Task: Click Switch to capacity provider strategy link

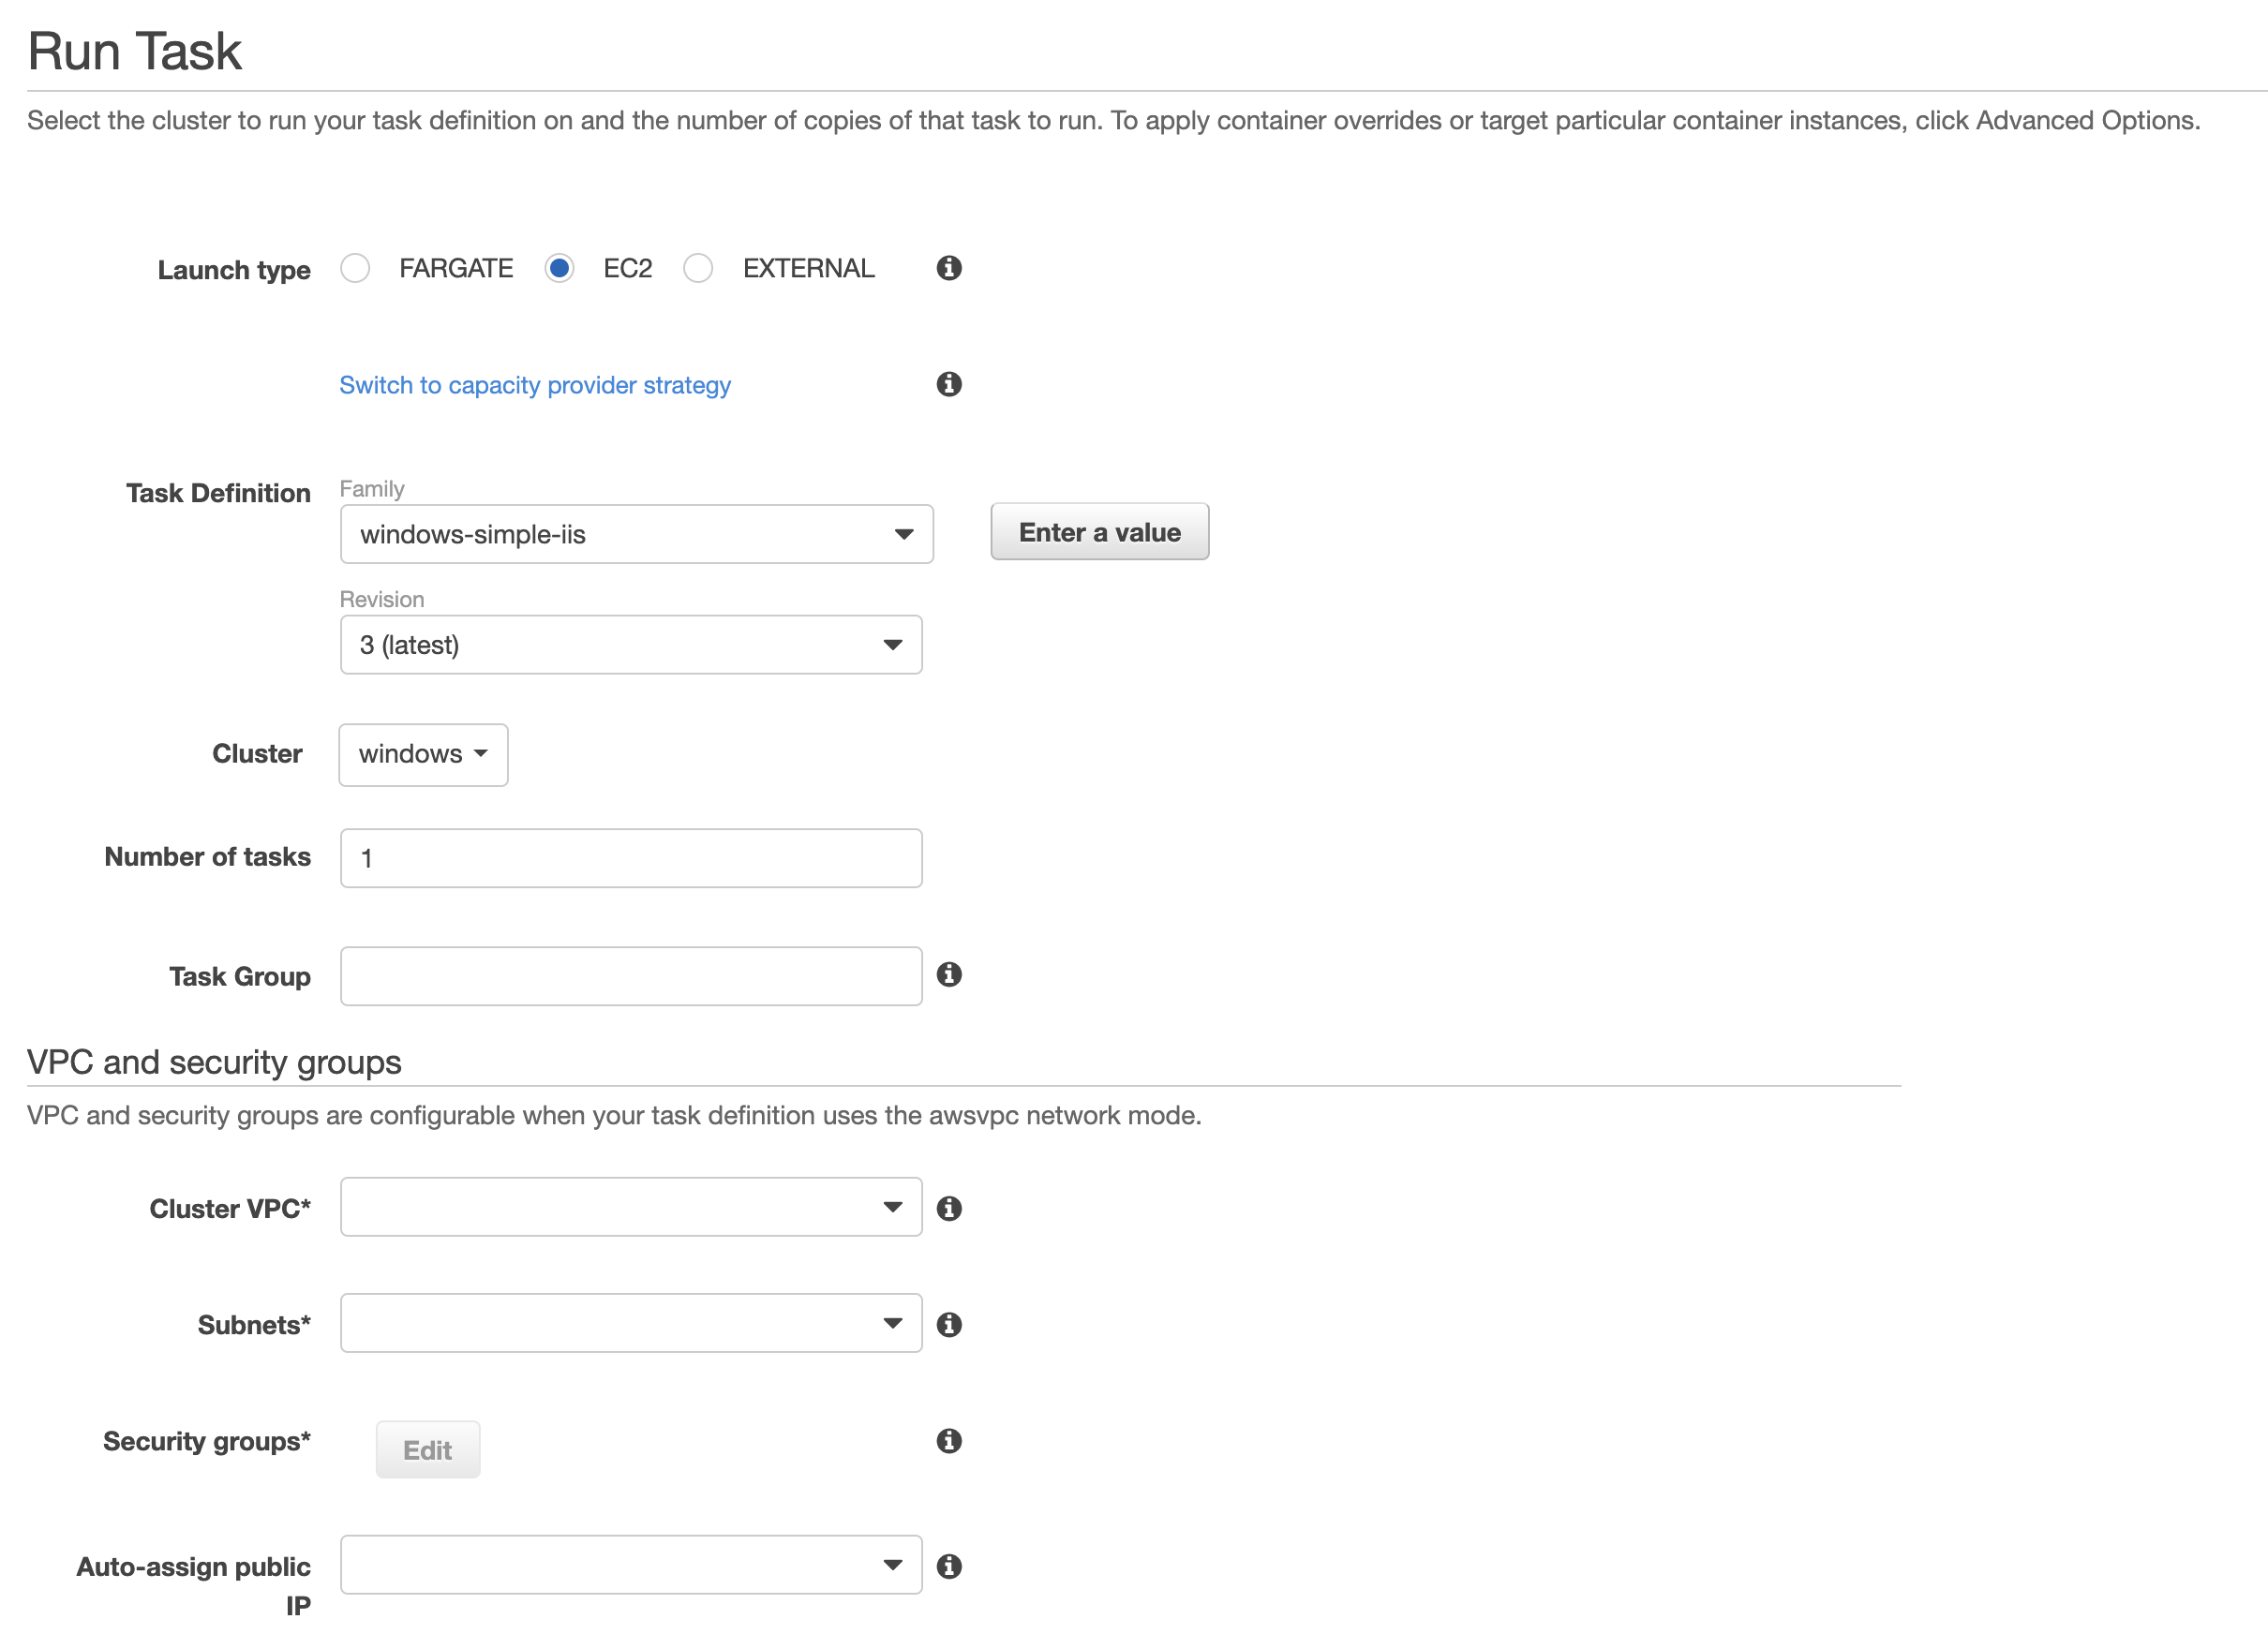Action: (535, 385)
